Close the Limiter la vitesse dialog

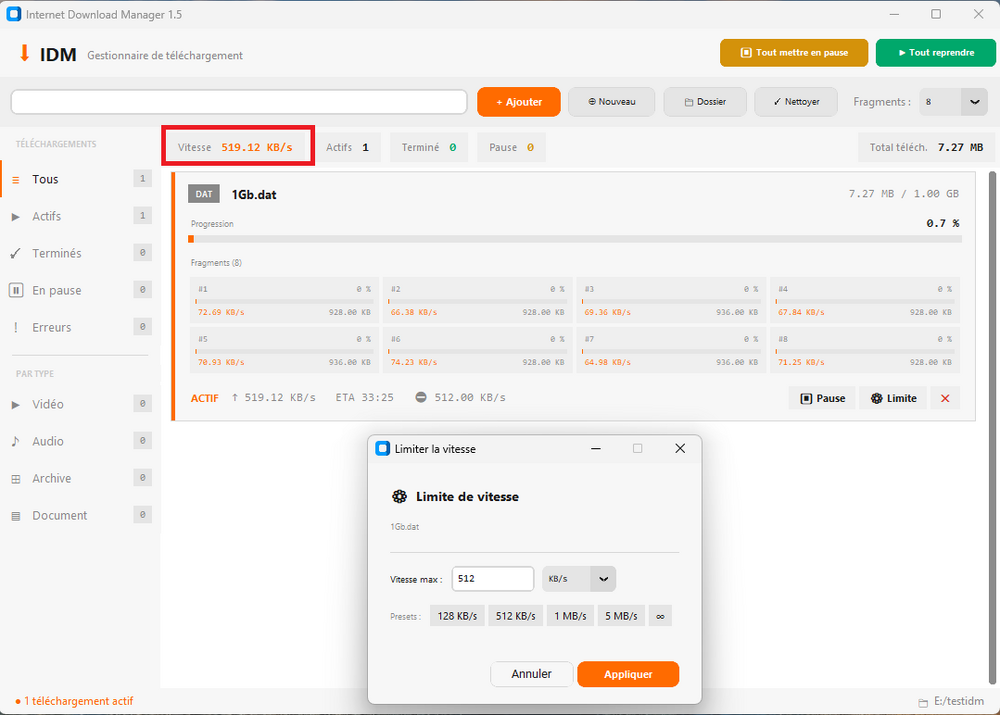pyautogui.click(x=680, y=448)
